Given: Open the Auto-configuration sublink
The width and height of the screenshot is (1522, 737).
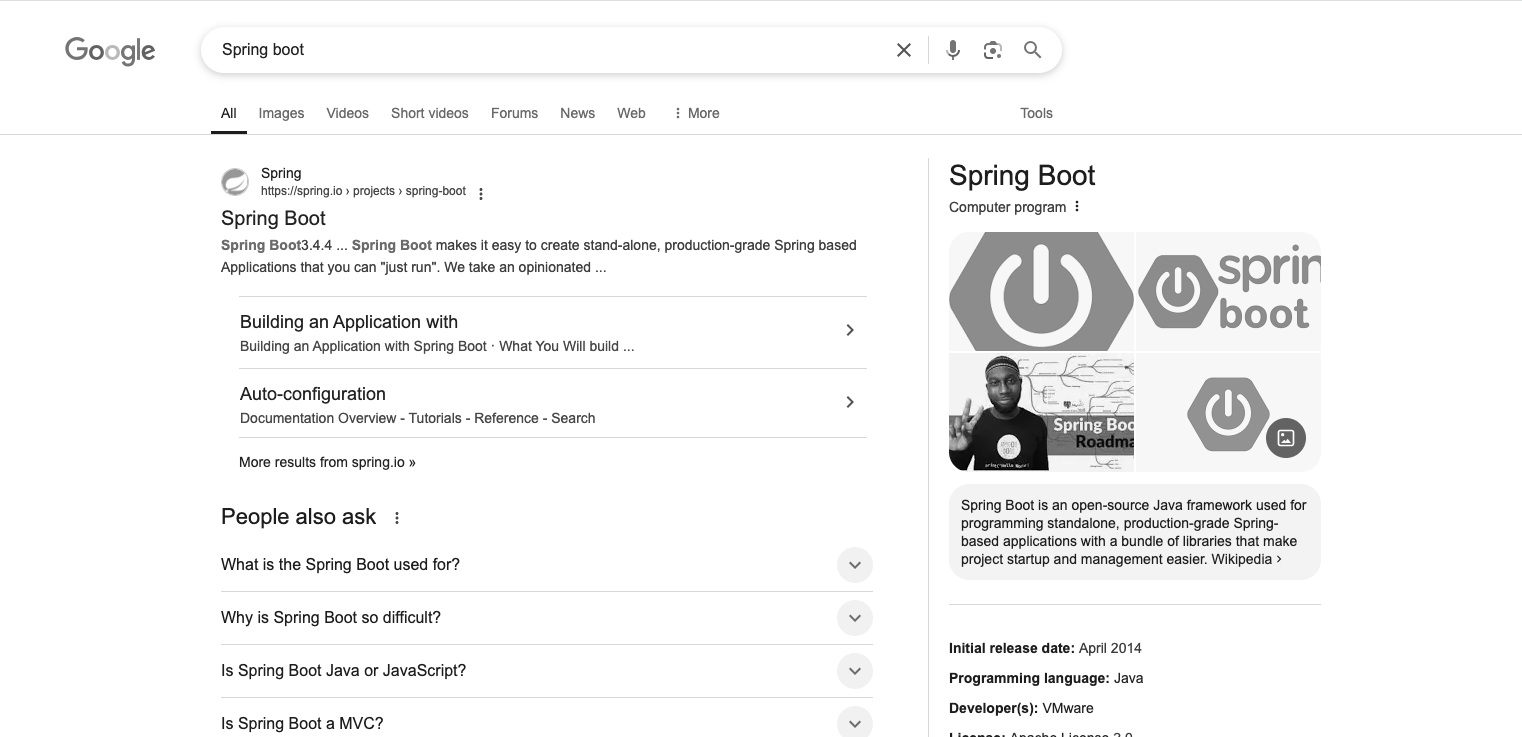Looking at the screenshot, I should coord(313,394).
